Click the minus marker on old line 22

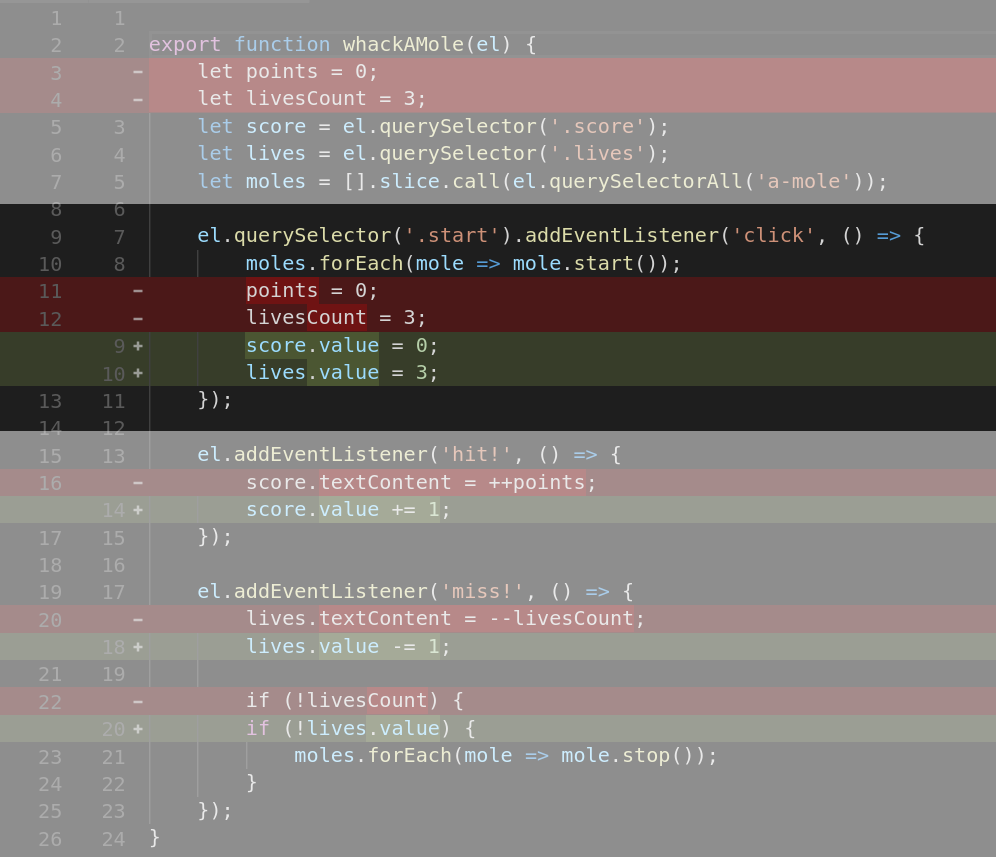tap(138, 702)
